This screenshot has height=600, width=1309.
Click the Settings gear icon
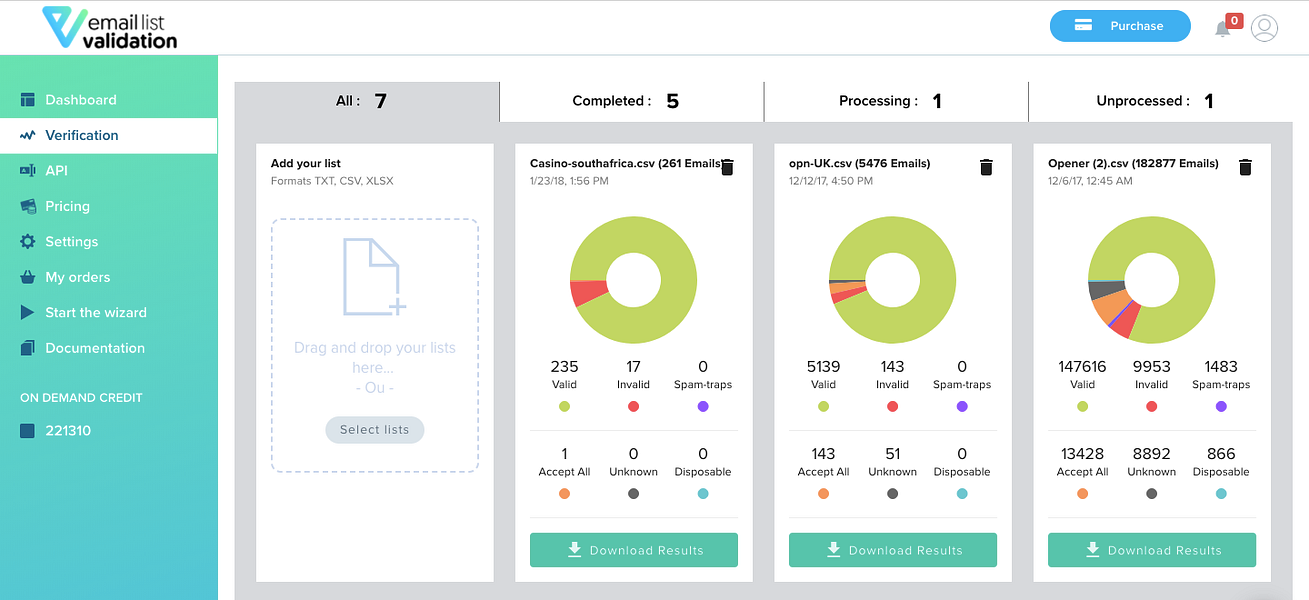[x=27, y=242]
